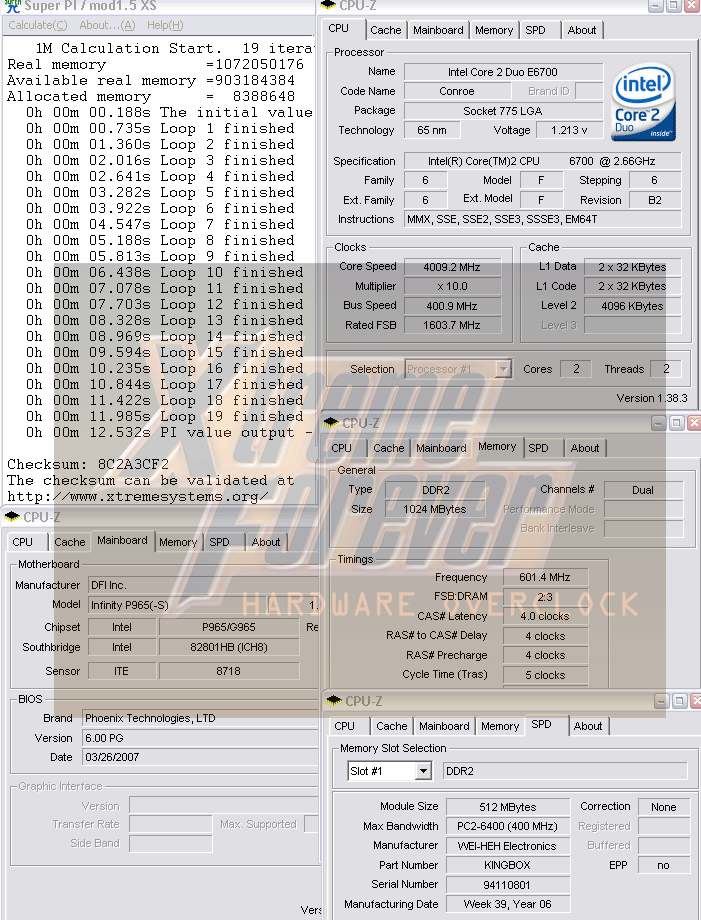Image resolution: width=701 pixels, height=920 pixels.
Task: Open About tab in SPD CPU-Z window
Action: pyautogui.click(x=588, y=726)
